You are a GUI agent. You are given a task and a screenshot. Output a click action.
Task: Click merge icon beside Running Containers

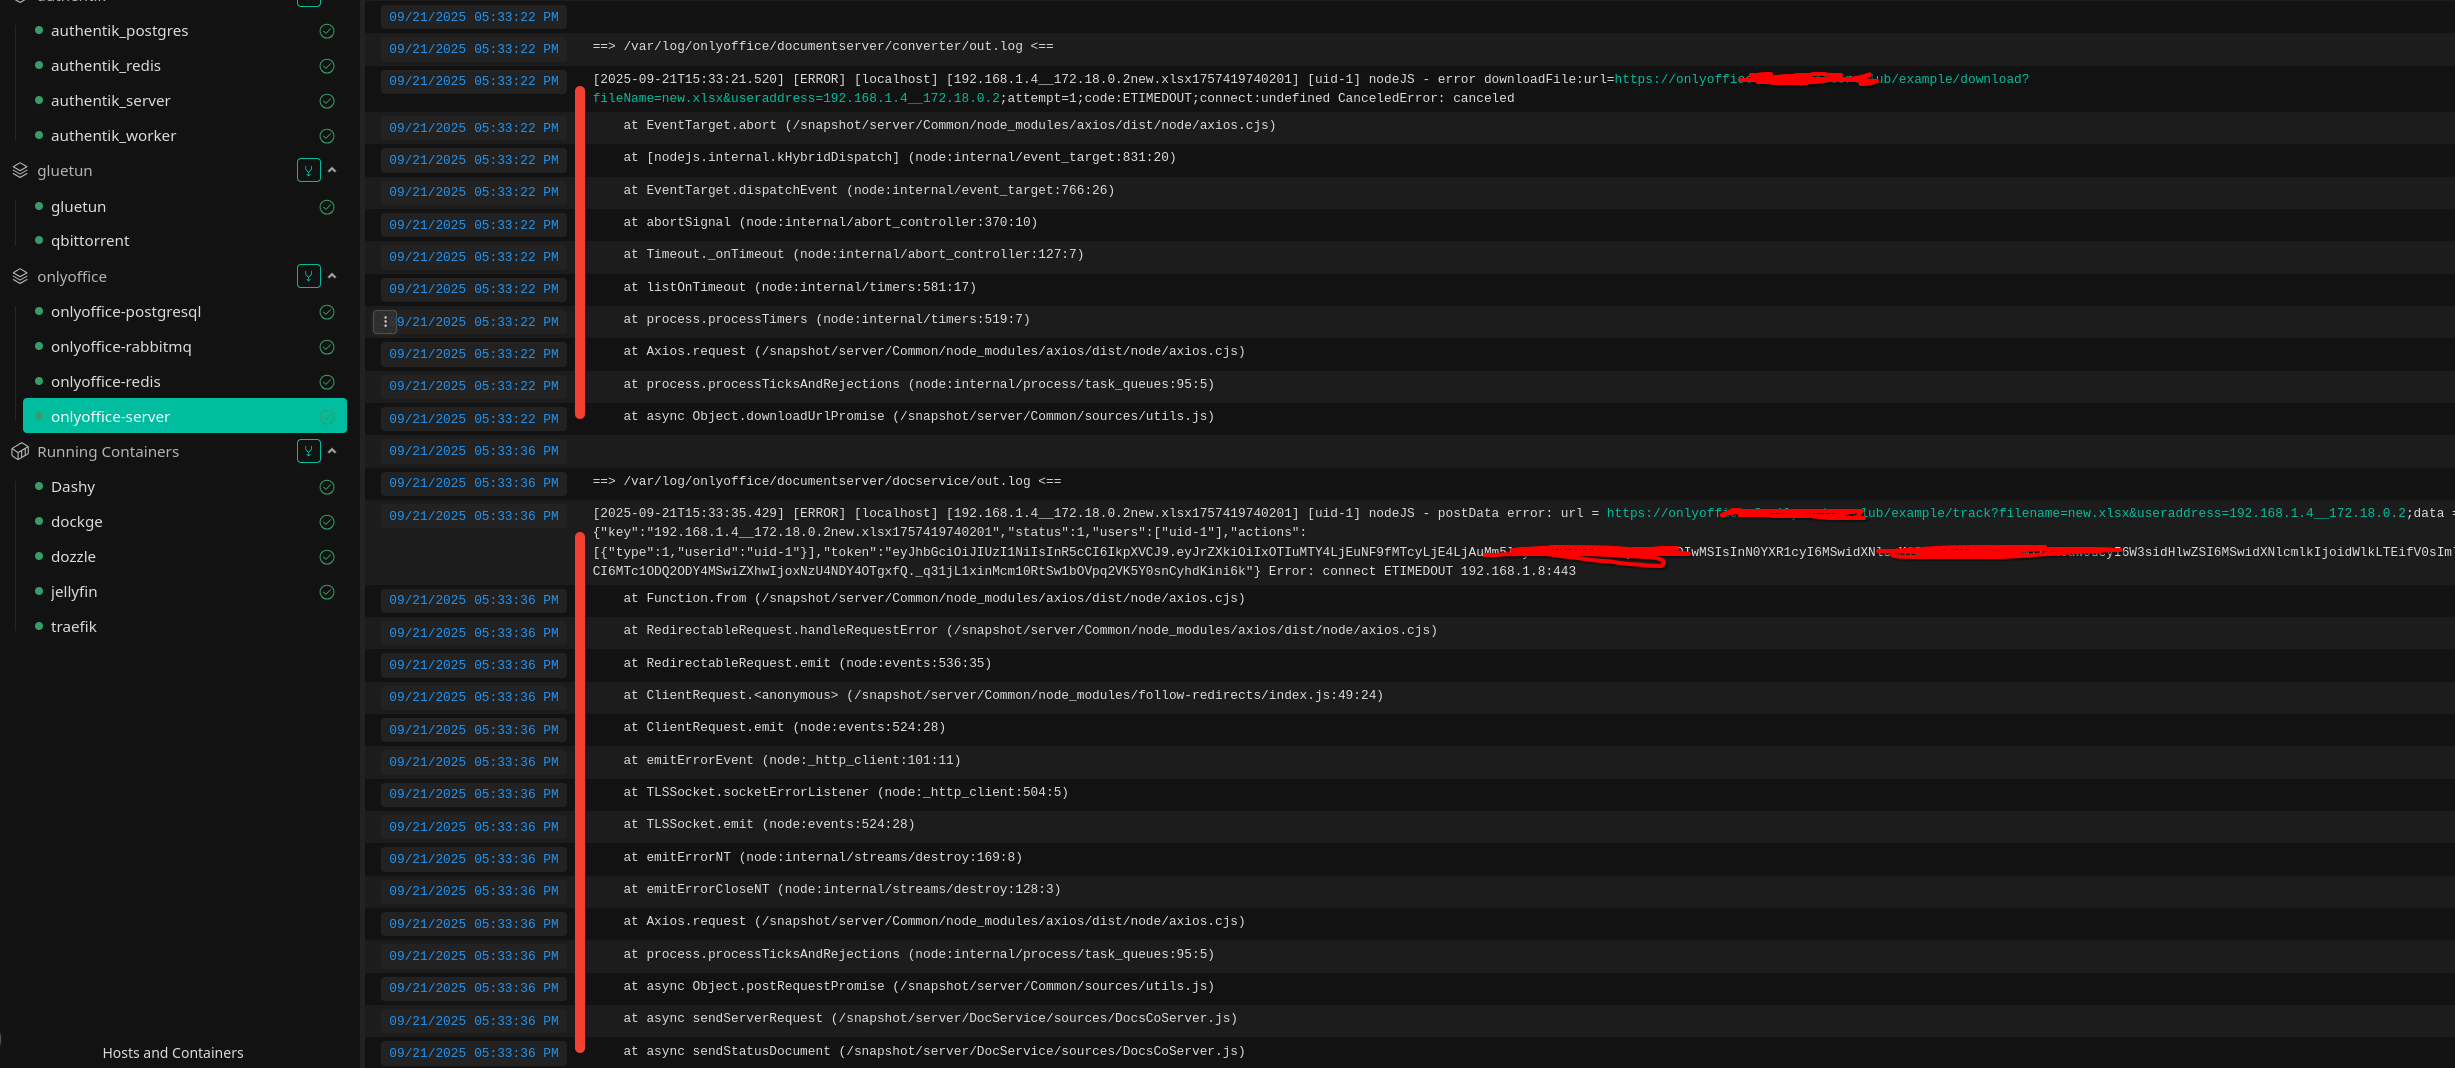(x=308, y=451)
